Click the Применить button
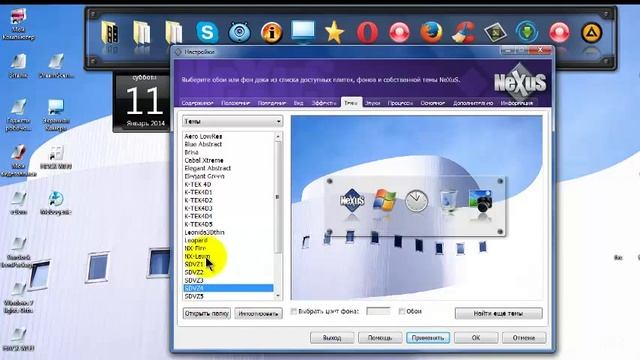 coord(428,338)
